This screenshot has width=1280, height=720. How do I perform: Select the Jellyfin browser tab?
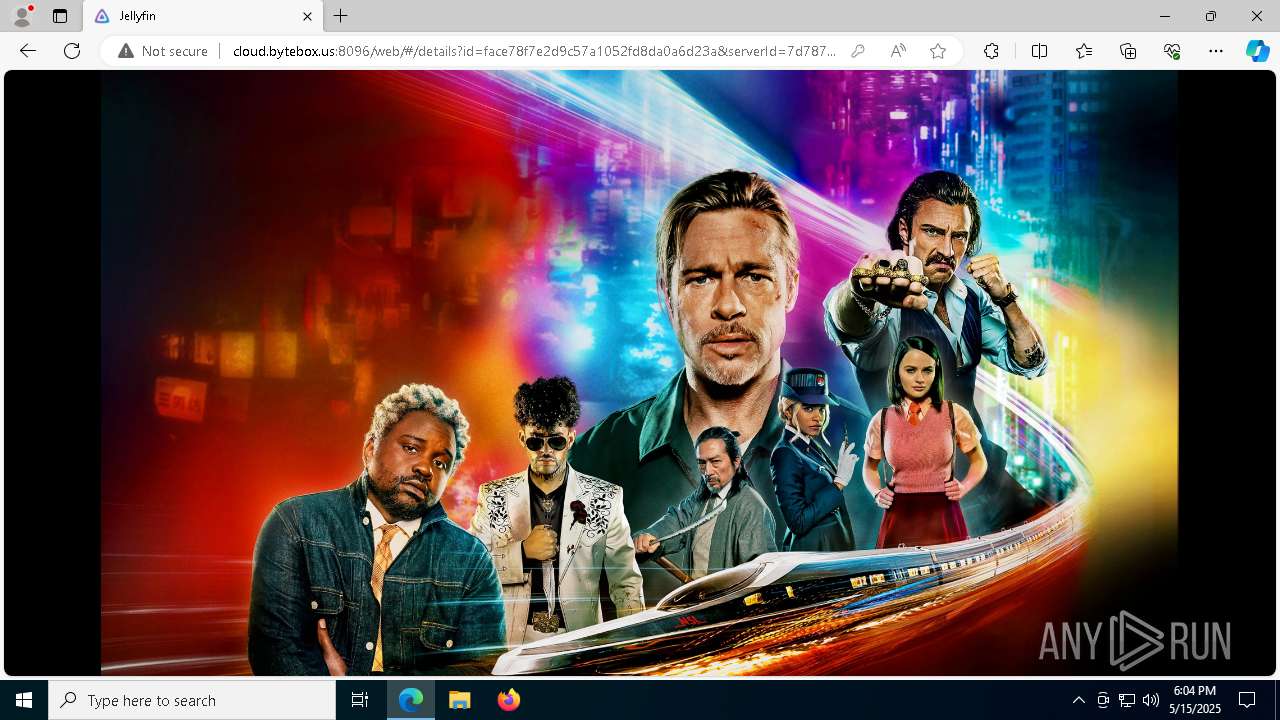pos(202,16)
